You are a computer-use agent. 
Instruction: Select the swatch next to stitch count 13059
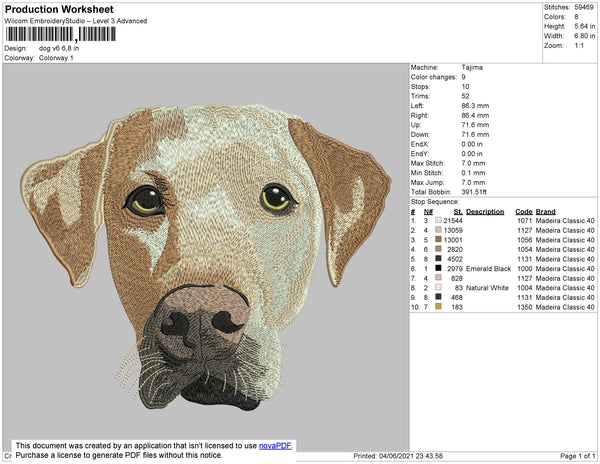point(438,230)
